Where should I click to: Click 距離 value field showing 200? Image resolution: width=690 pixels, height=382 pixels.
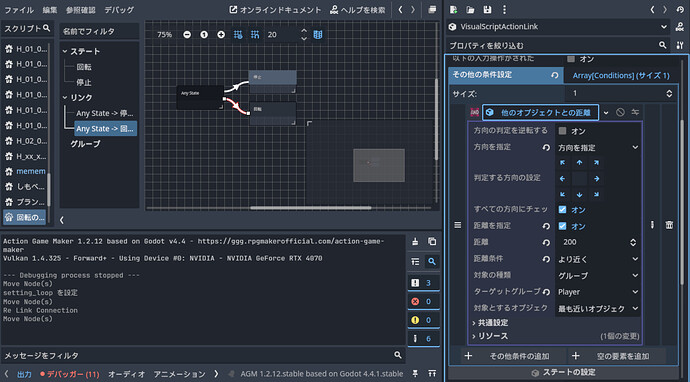(x=592, y=242)
